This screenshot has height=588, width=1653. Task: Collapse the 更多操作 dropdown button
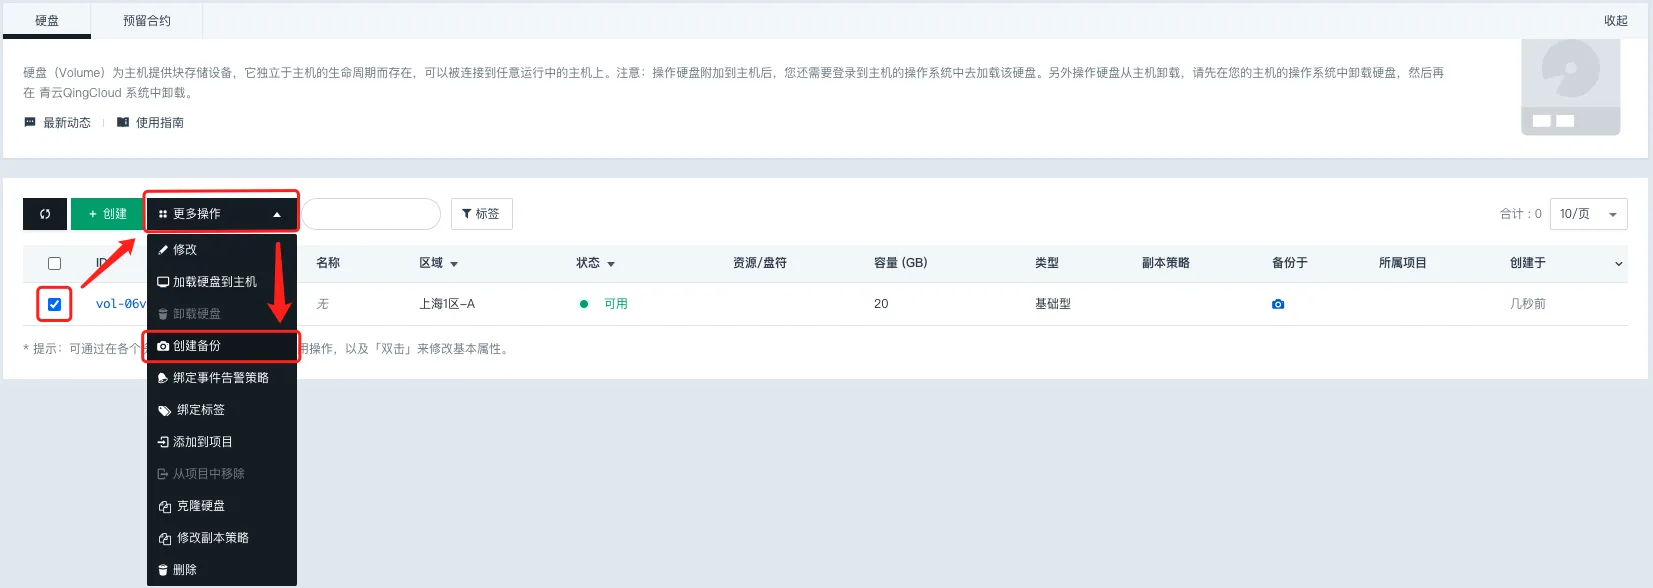(x=221, y=214)
